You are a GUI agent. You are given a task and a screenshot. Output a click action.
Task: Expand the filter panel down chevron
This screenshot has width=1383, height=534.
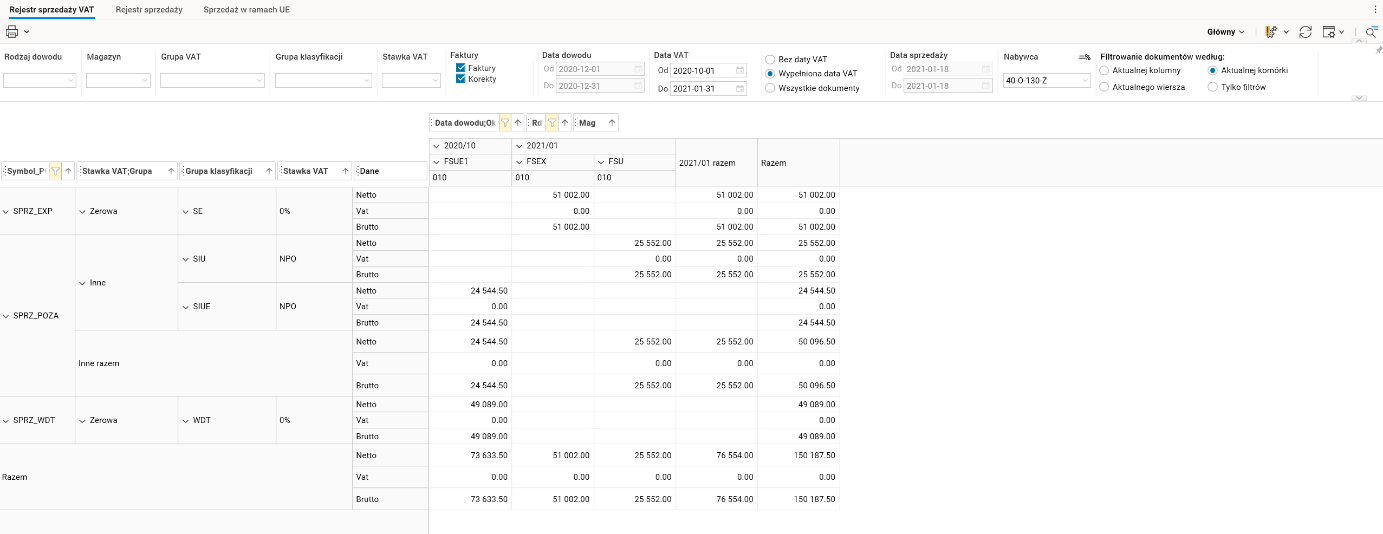(1359, 98)
